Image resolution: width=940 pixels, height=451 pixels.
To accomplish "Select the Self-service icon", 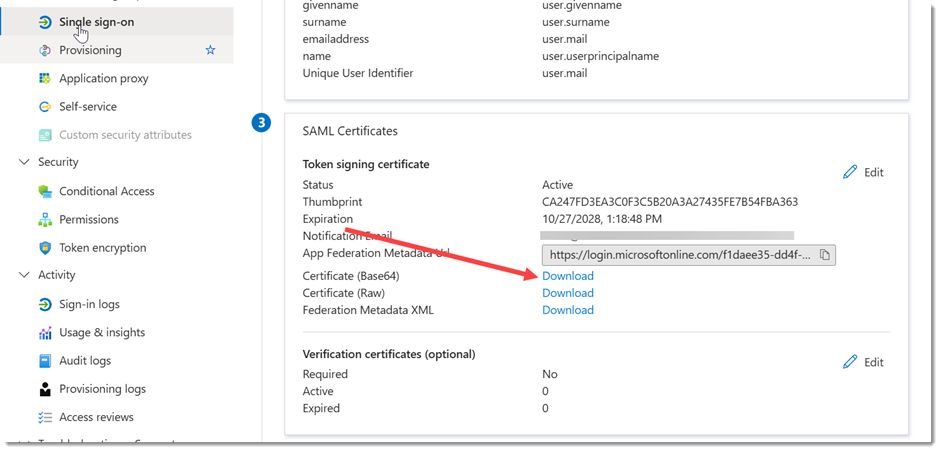I will [45, 107].
